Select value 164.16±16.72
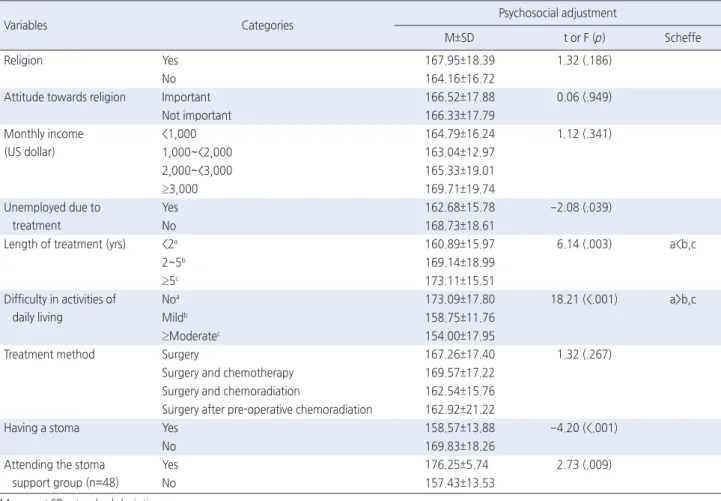 click(460, 79)
